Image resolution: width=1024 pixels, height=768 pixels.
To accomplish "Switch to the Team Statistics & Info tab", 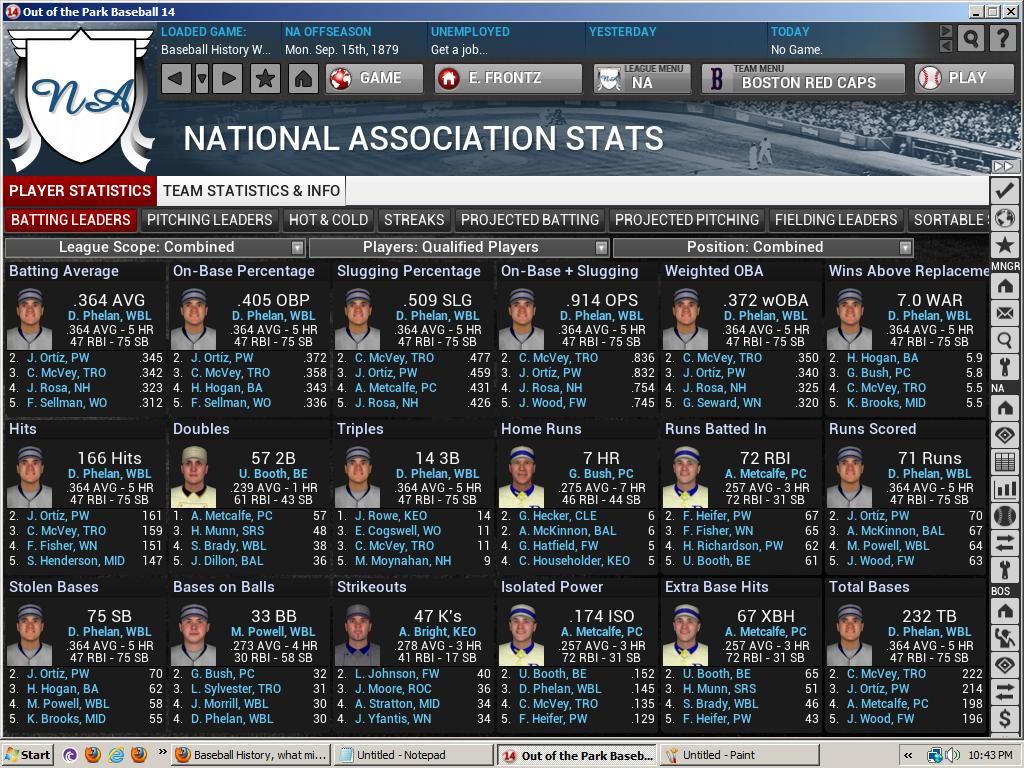I will (x=250, y=190).
